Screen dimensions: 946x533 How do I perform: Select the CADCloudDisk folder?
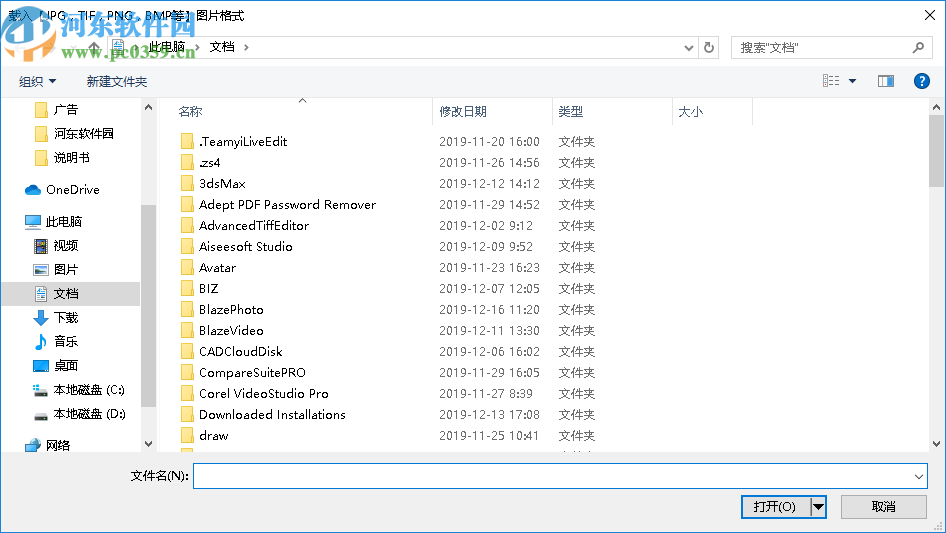[x=232, y=352]
